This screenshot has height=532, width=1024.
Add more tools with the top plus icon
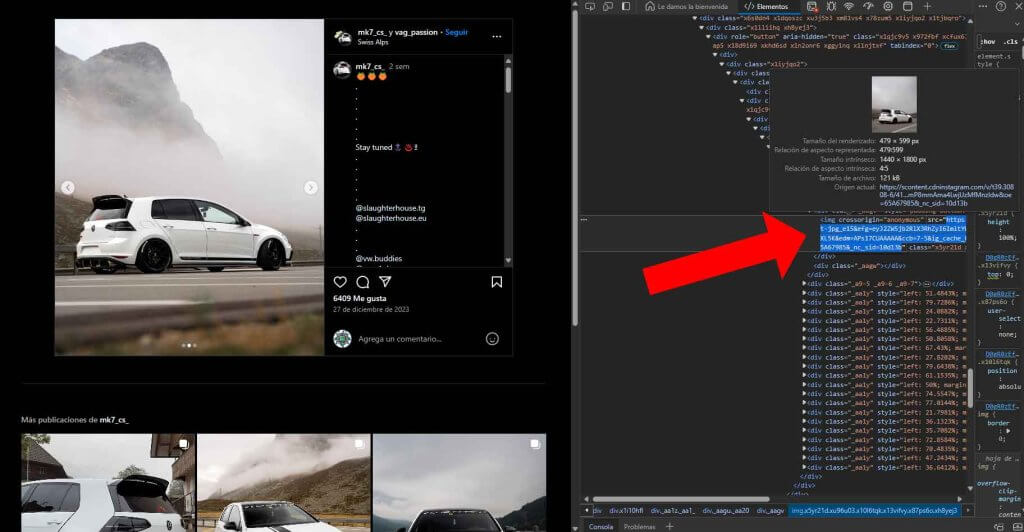click(927, 7)
